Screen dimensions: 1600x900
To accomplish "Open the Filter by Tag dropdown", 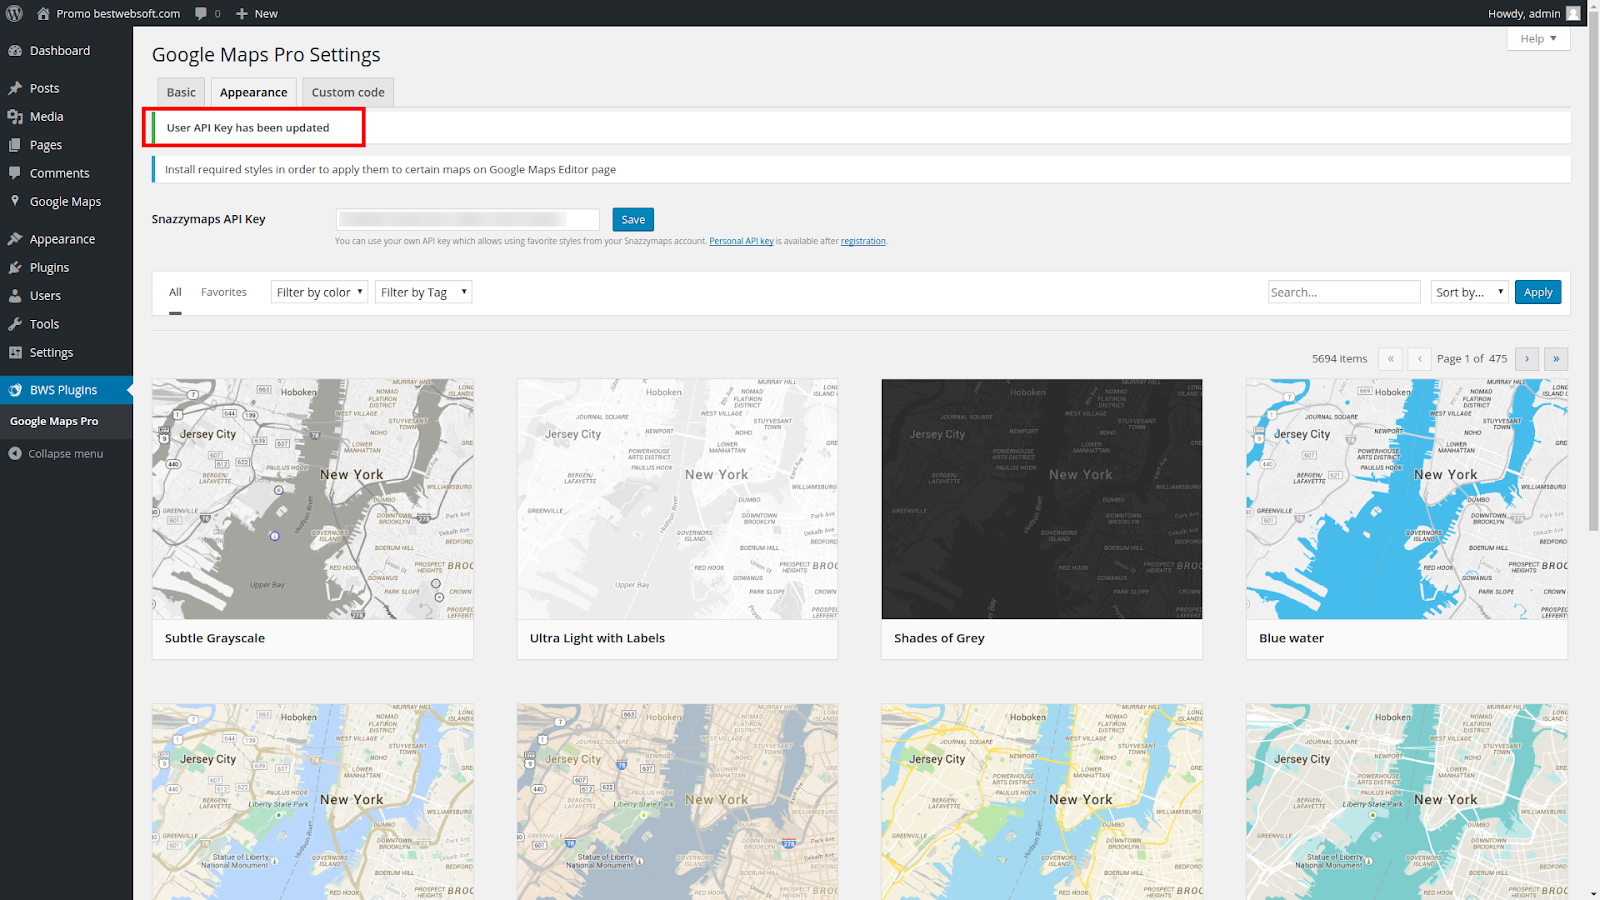I will point(423,292).
